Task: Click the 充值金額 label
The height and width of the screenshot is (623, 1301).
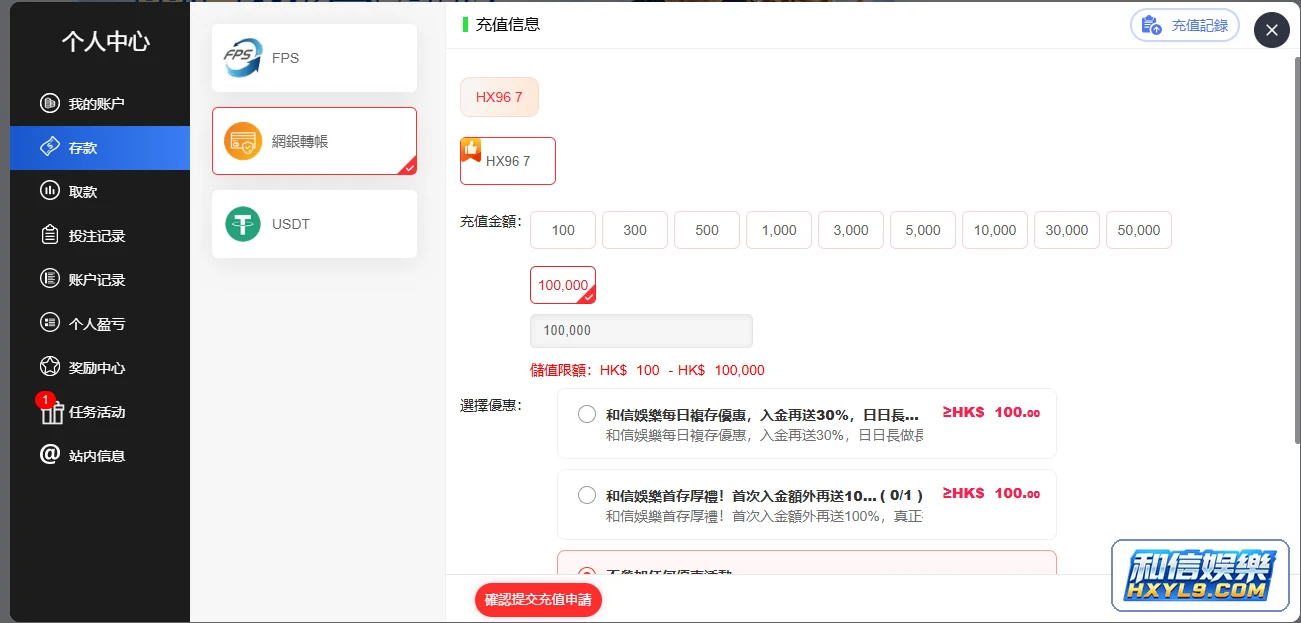Action: pos(491,221)
